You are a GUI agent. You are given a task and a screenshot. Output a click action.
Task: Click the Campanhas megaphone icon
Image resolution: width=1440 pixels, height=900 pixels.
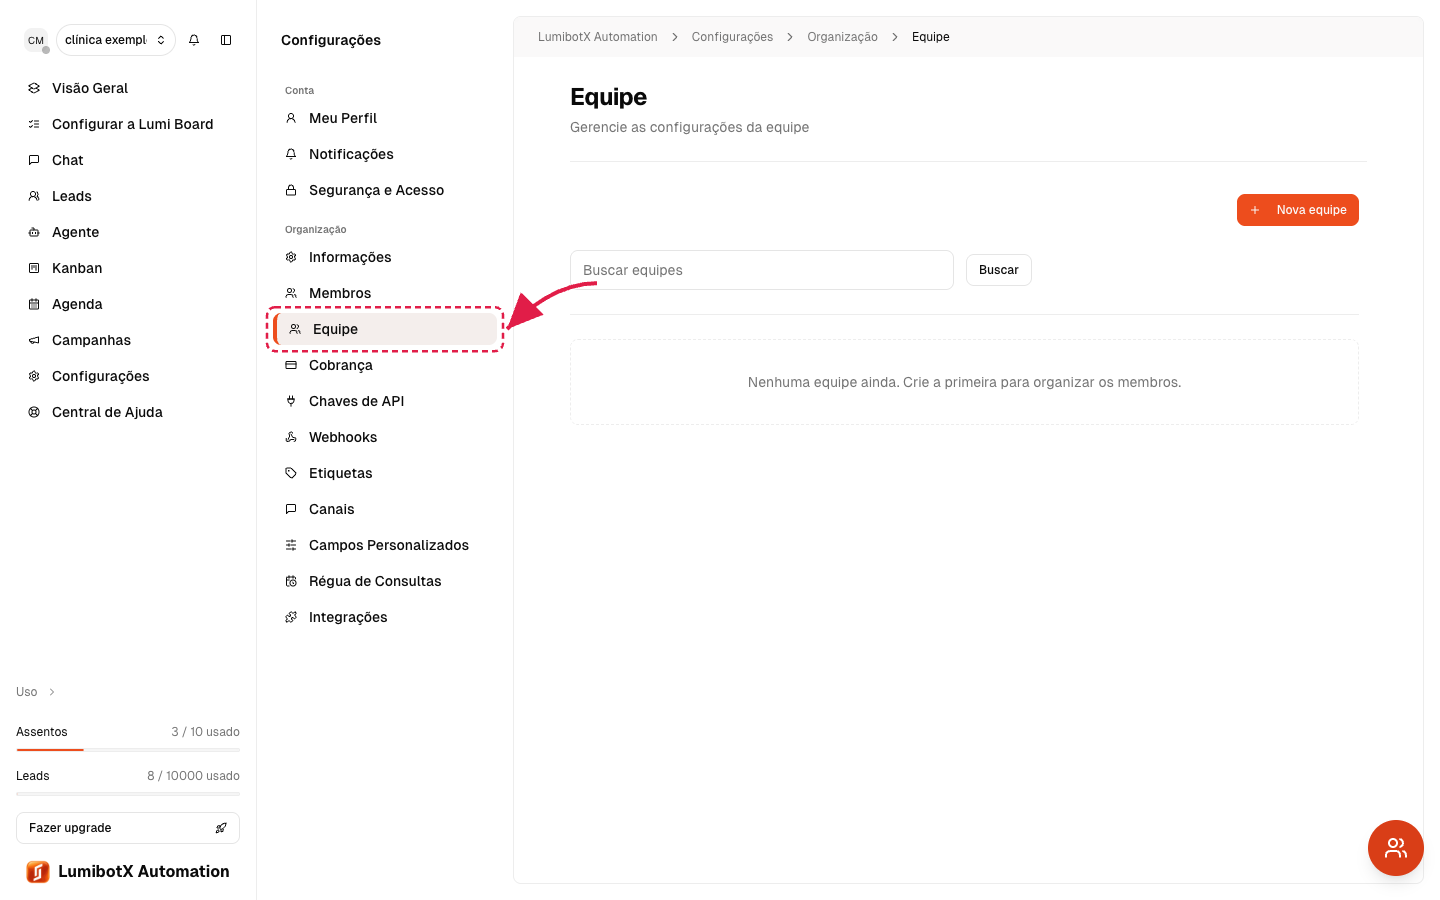coord(34,340)
